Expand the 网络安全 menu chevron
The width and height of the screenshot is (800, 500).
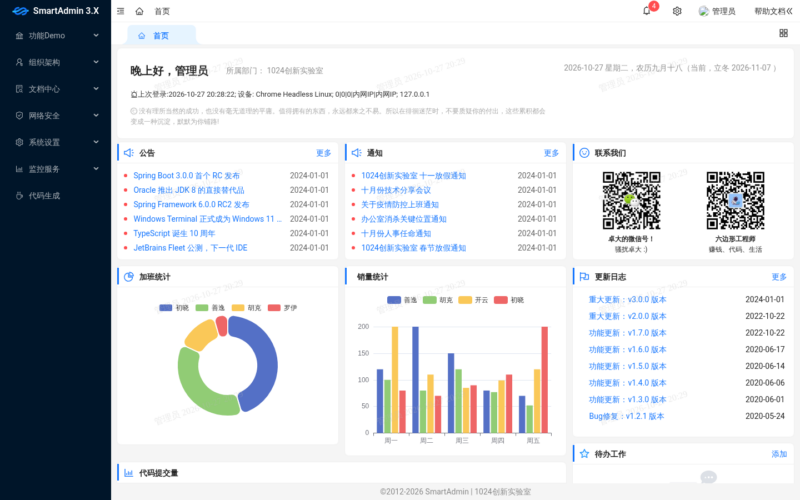tap(96, 115)
